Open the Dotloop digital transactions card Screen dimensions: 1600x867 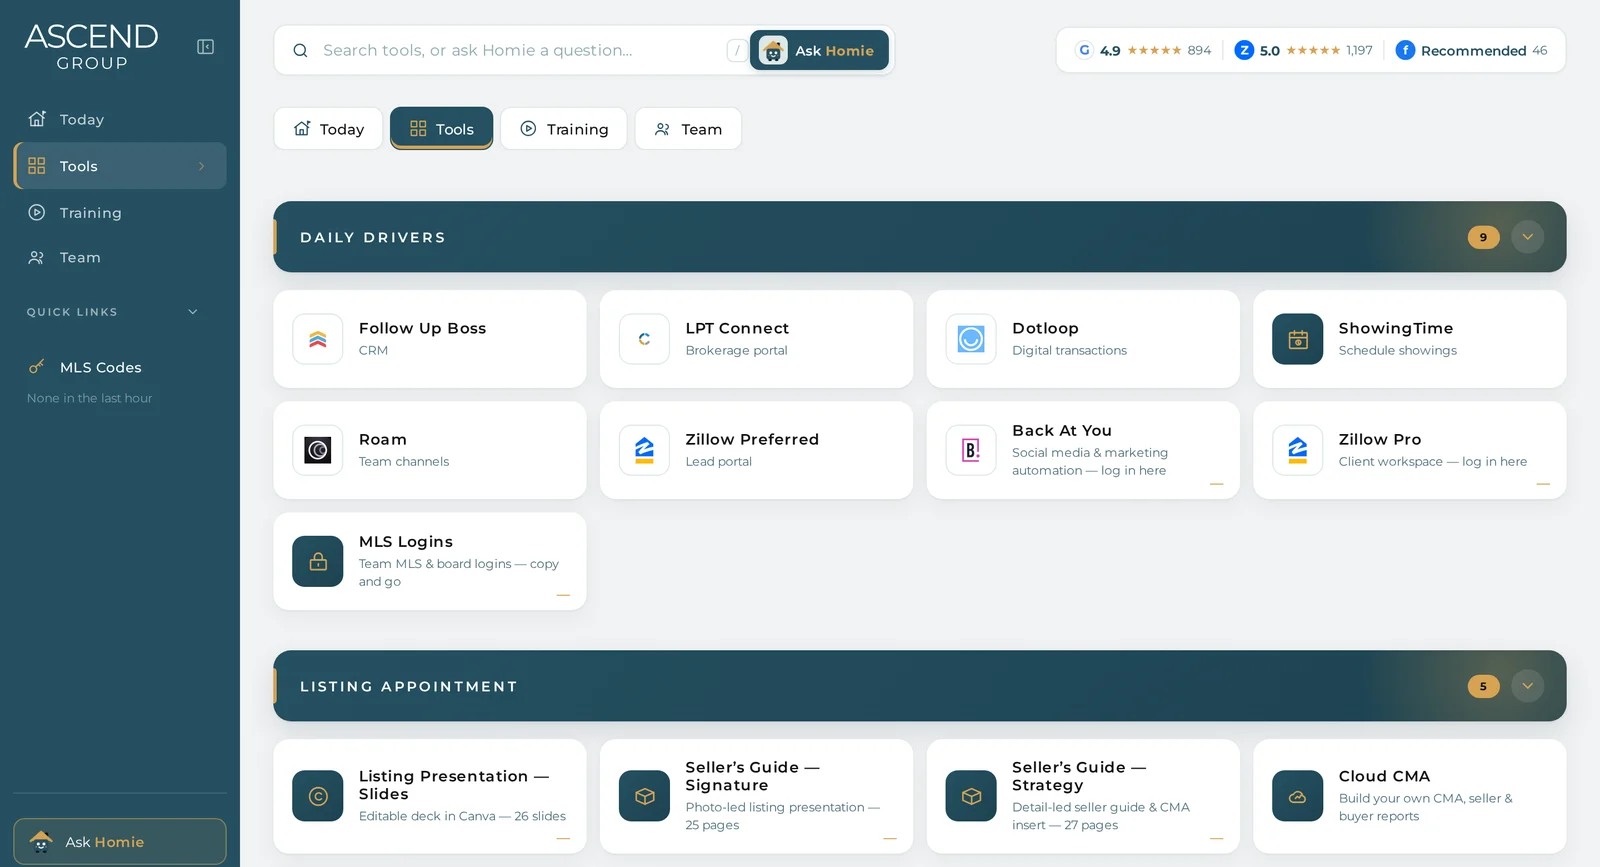tap(1083, 339)
